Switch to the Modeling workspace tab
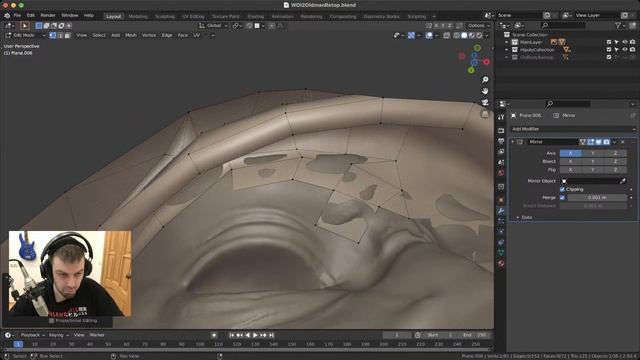Screen dimensions: 640x360 click(x=138, y=17)
